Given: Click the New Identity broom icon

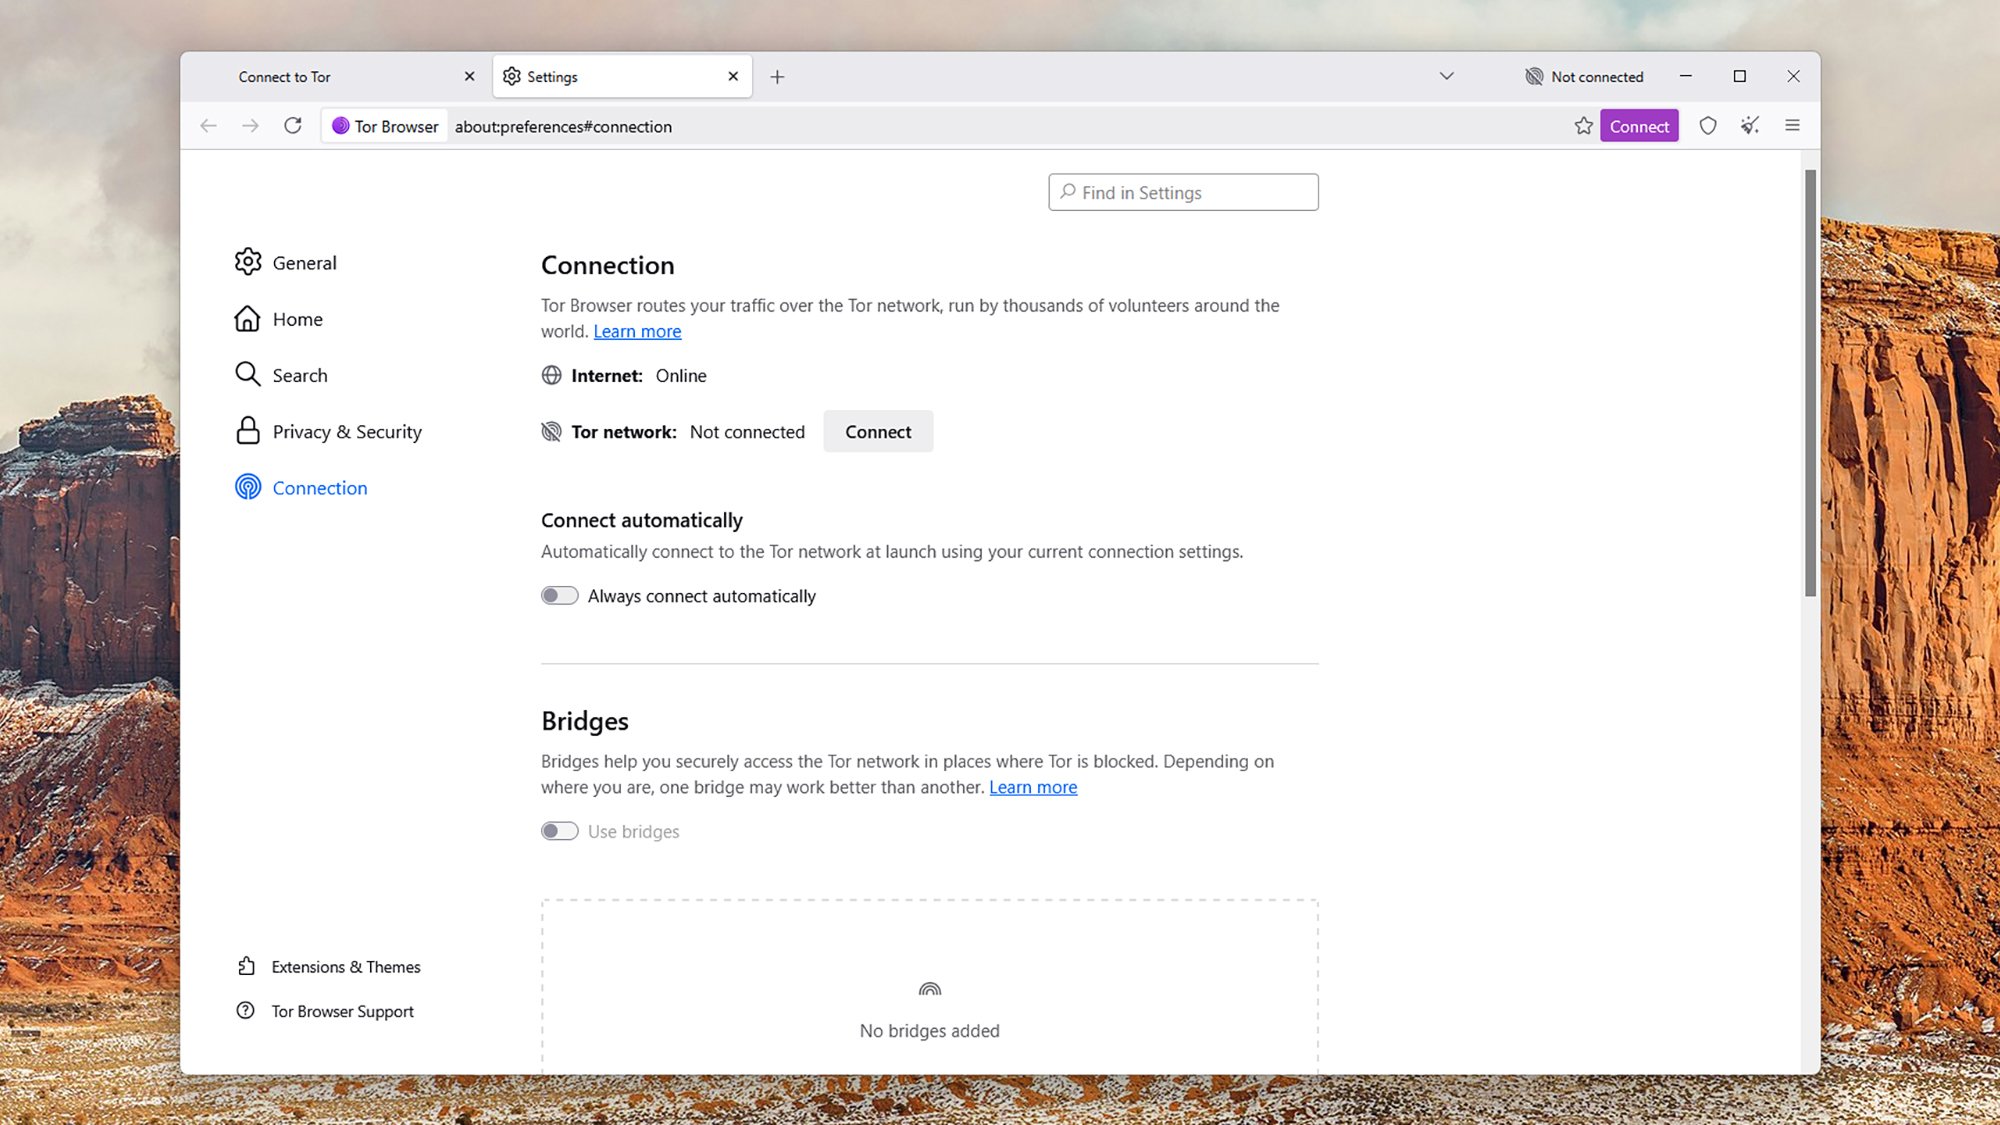Looking at the screenshot, I should pos(1750,126).
